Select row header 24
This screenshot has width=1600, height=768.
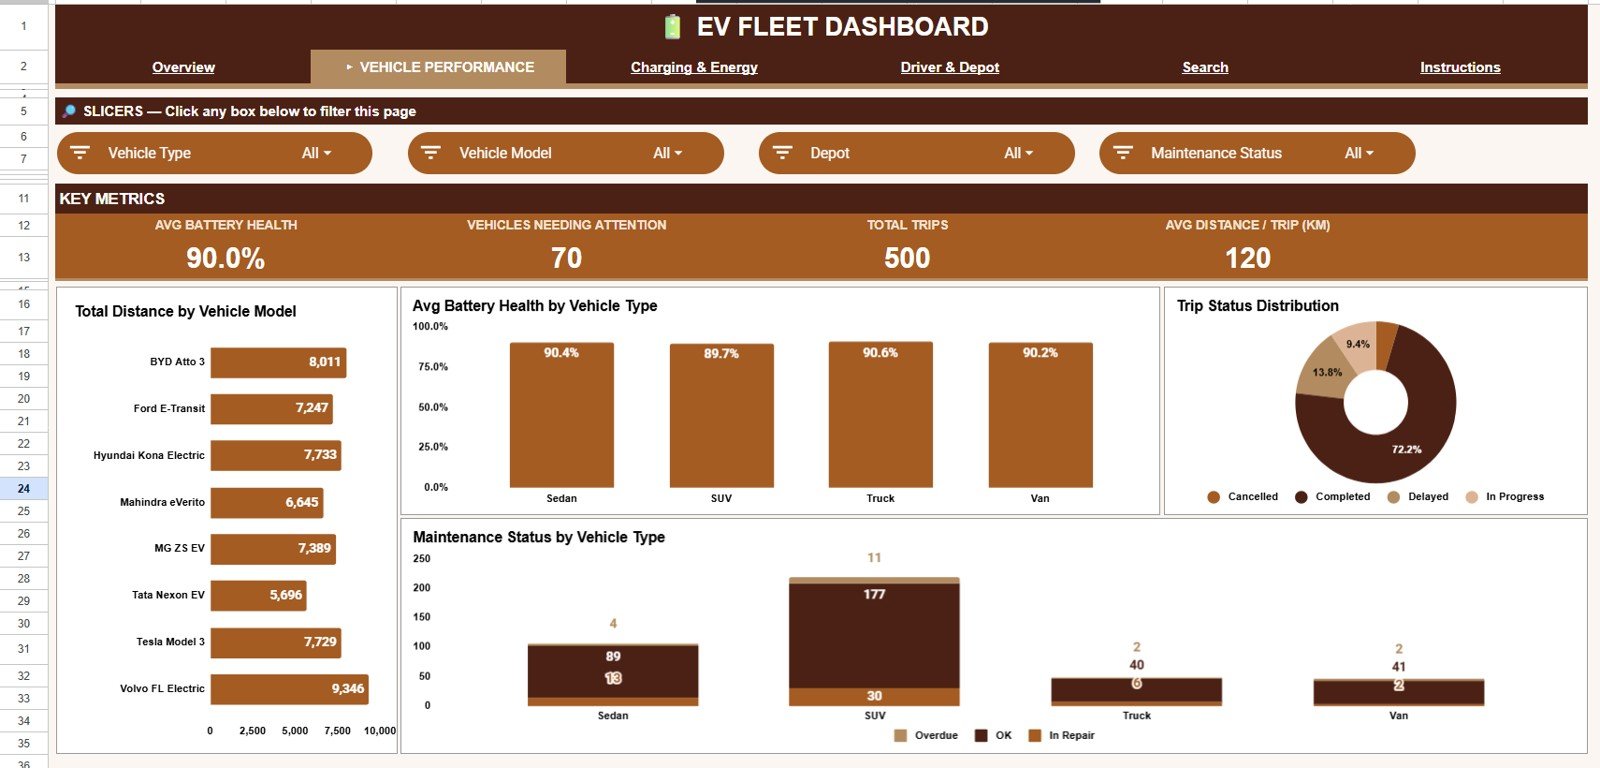(x=24, y=489)
